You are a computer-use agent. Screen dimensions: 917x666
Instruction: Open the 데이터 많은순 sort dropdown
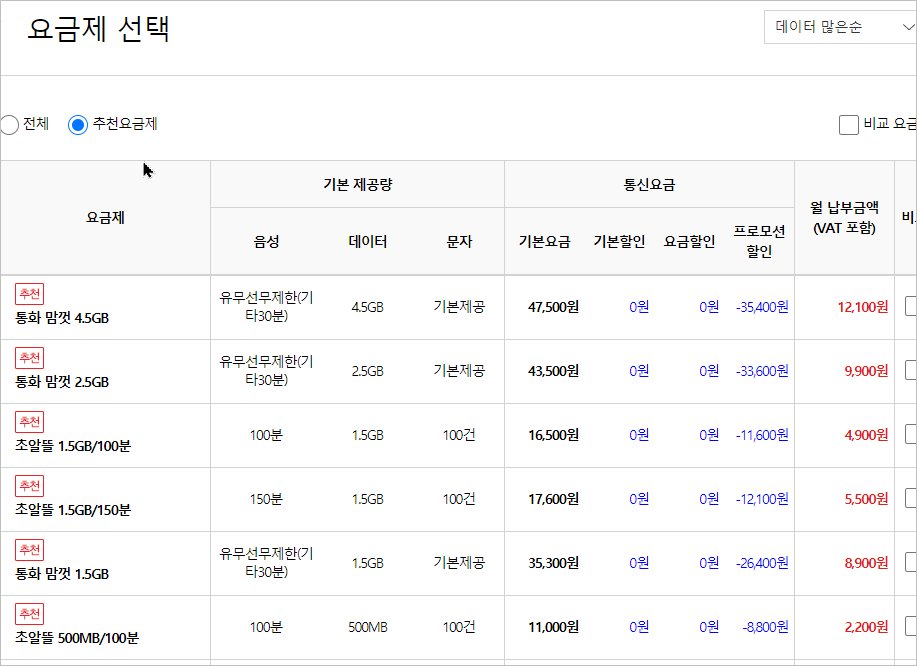839,27
